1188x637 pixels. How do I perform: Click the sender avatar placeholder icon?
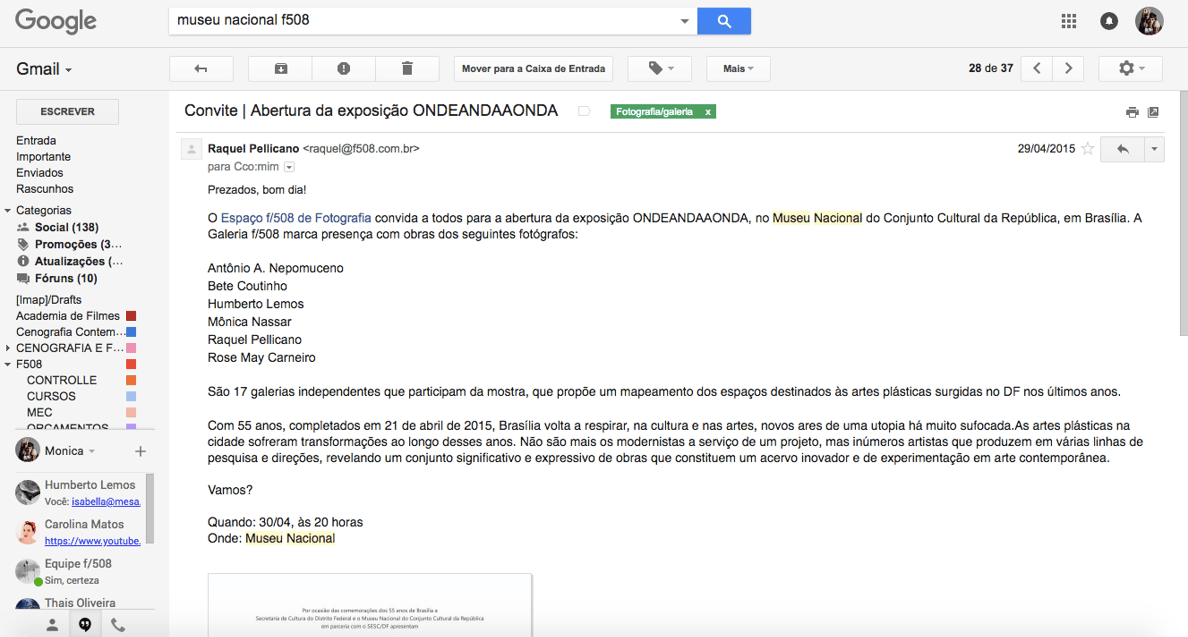pos(191,150)
